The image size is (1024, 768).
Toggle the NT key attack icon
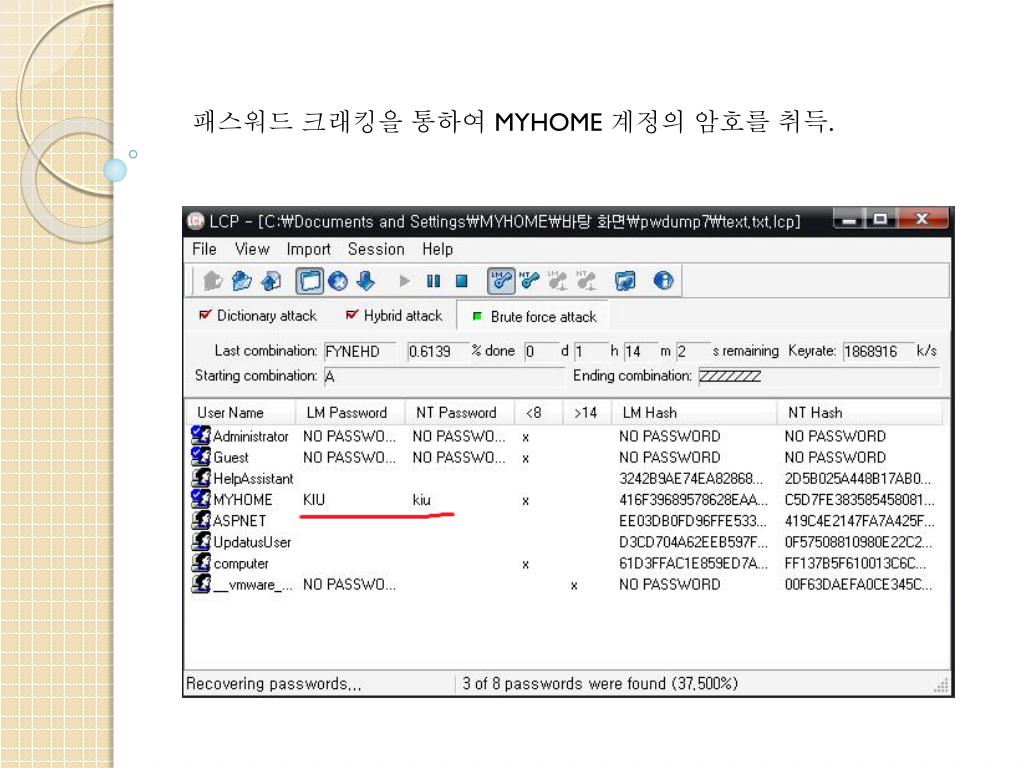[x=529, y=281]
